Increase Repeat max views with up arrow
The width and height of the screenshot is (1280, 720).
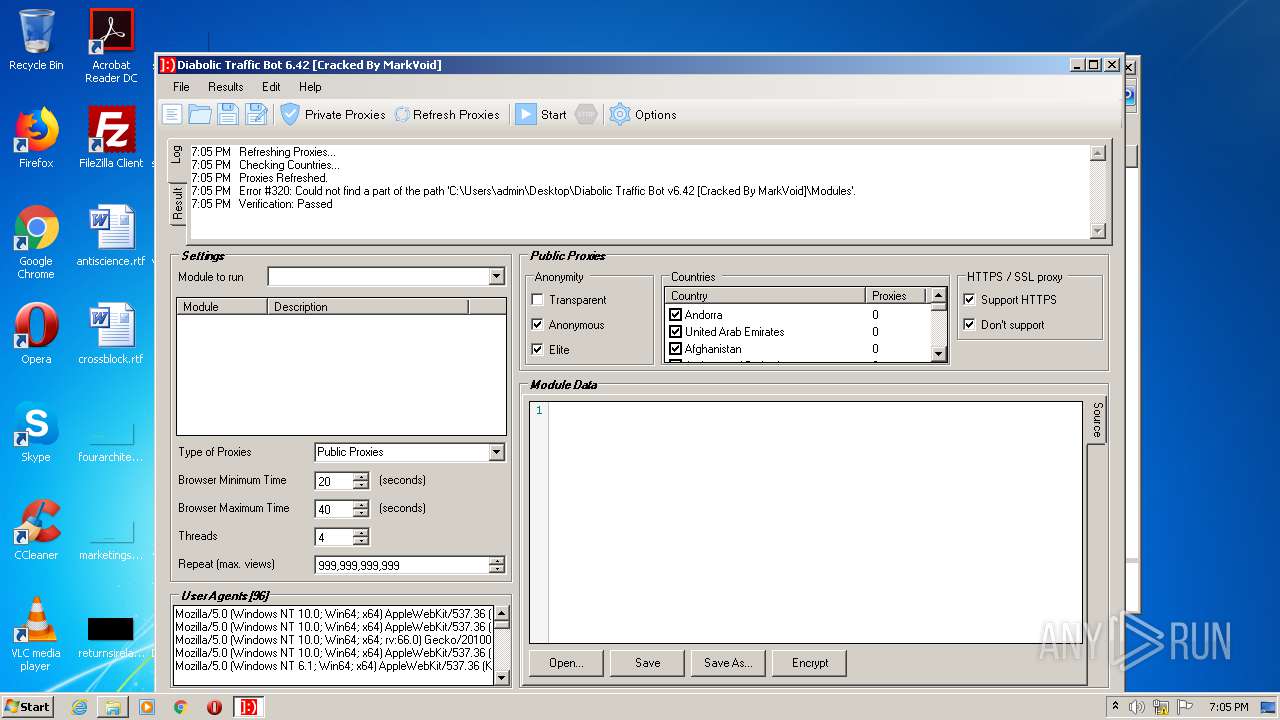[496, 560]
